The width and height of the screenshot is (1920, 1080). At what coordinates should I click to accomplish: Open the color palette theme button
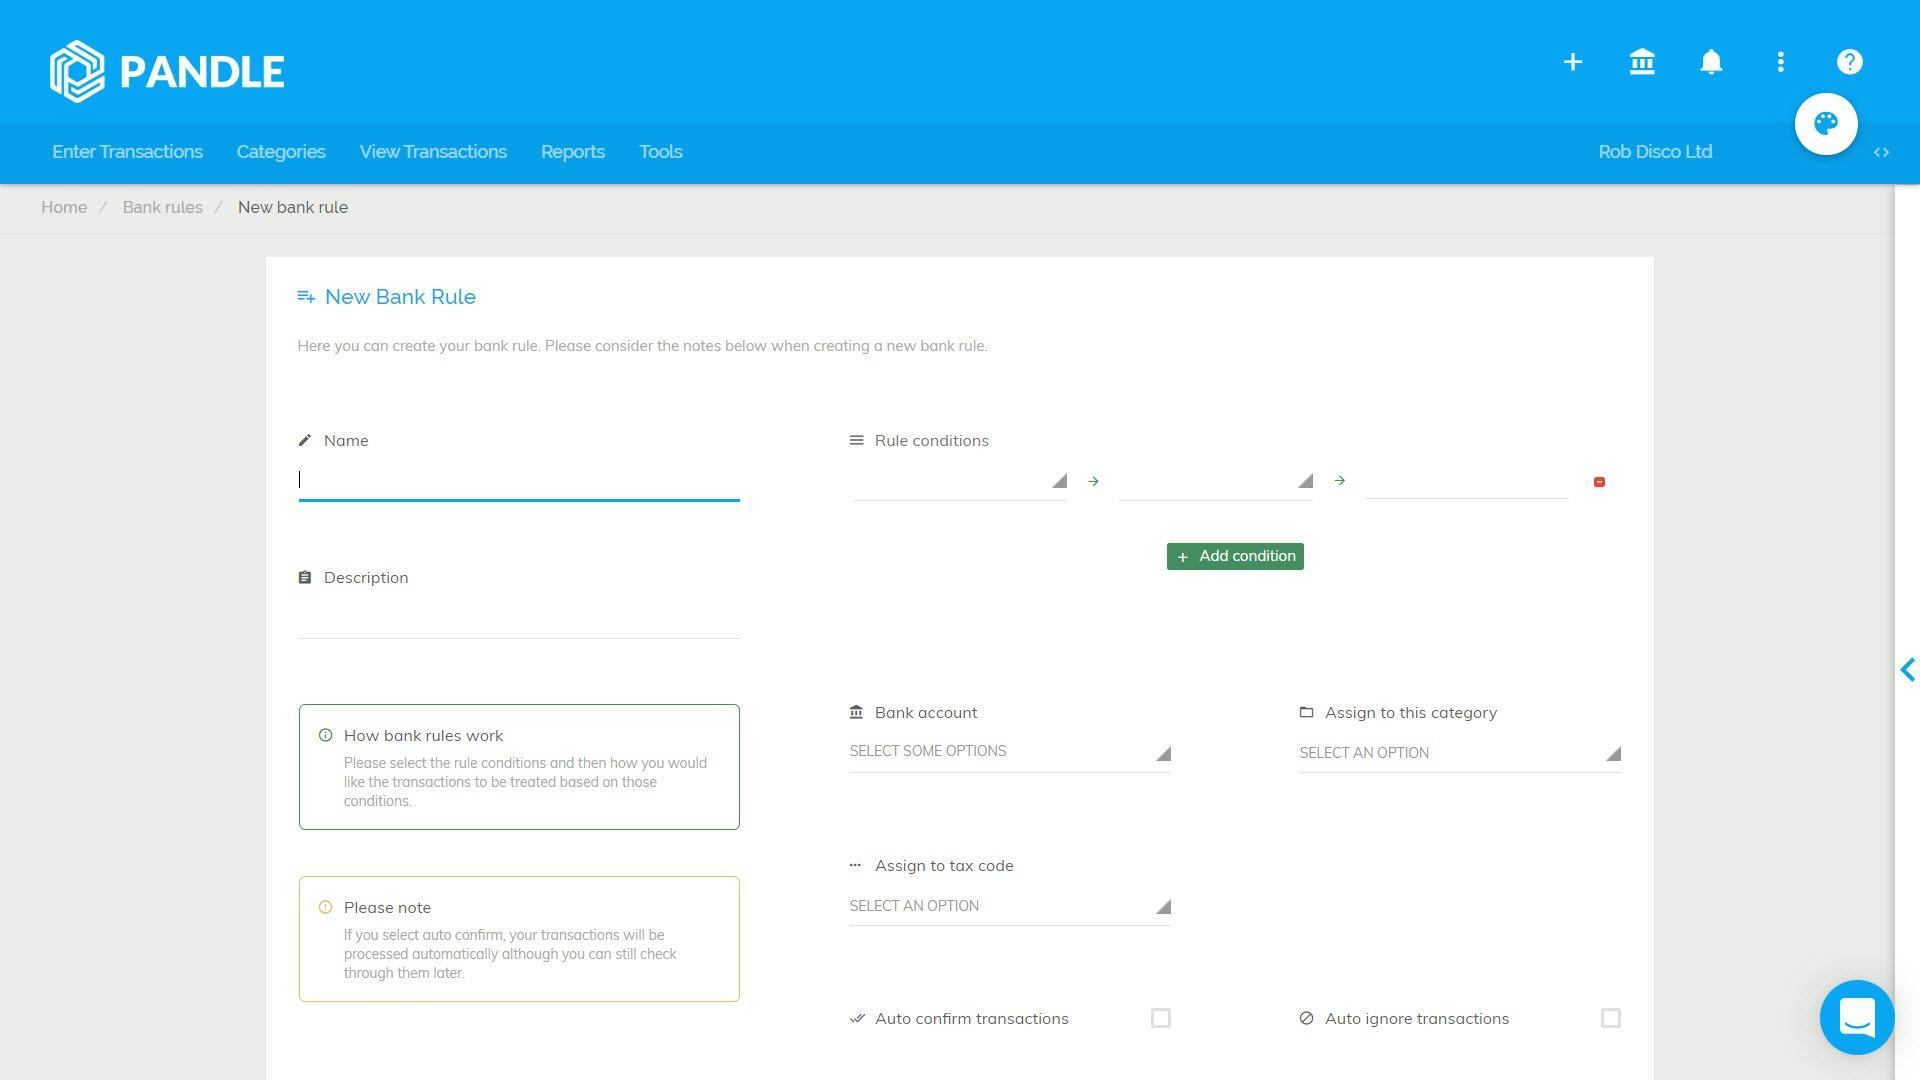tap(1825, 124)
